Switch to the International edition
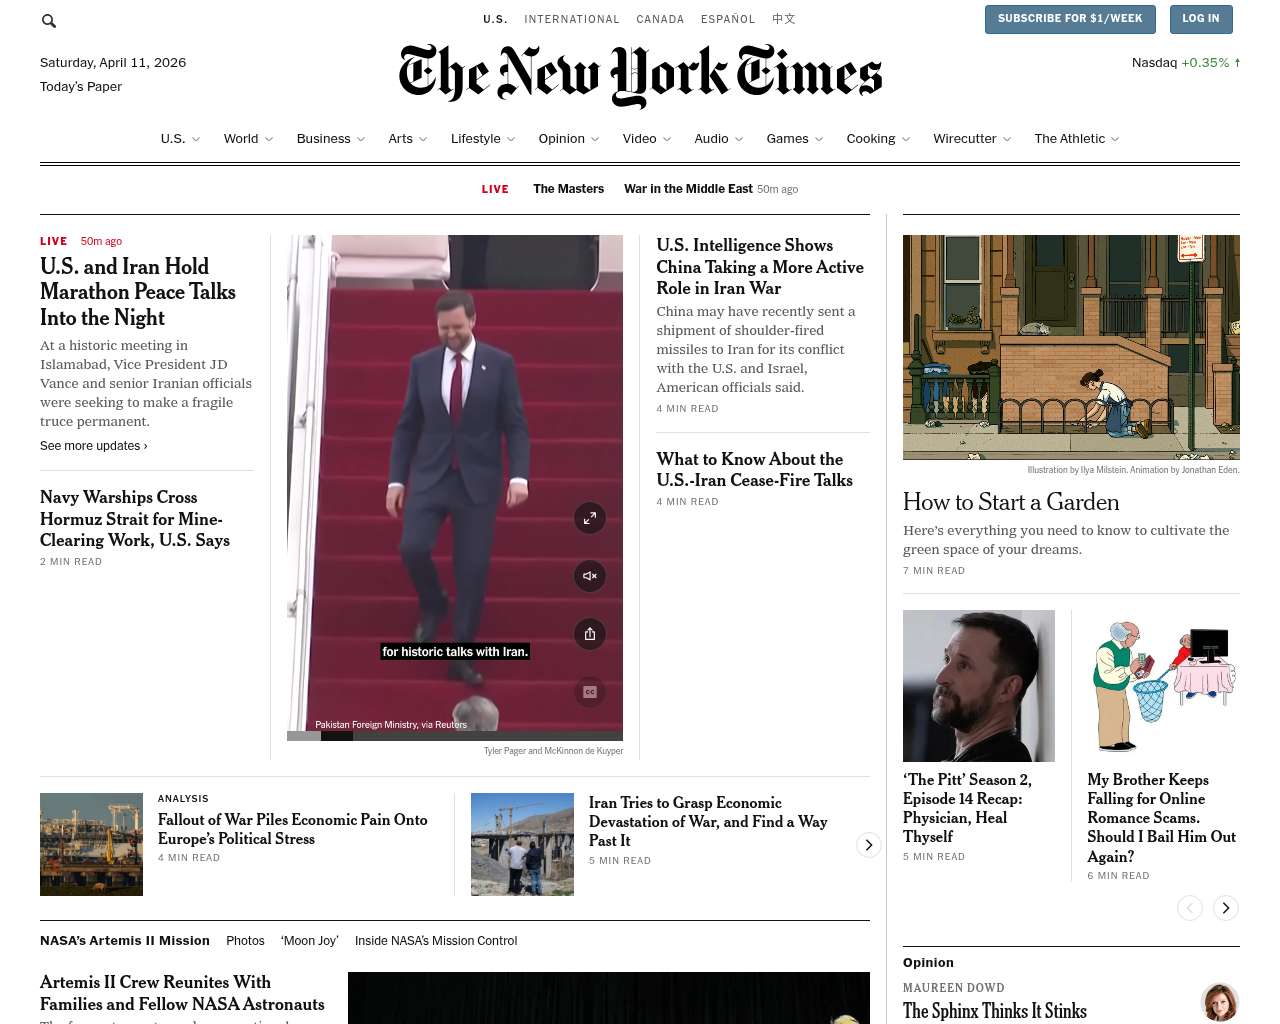Image resolution: width=1280 pixels, height=1024 pixels. pyautogui.click(x=572, y=19)
